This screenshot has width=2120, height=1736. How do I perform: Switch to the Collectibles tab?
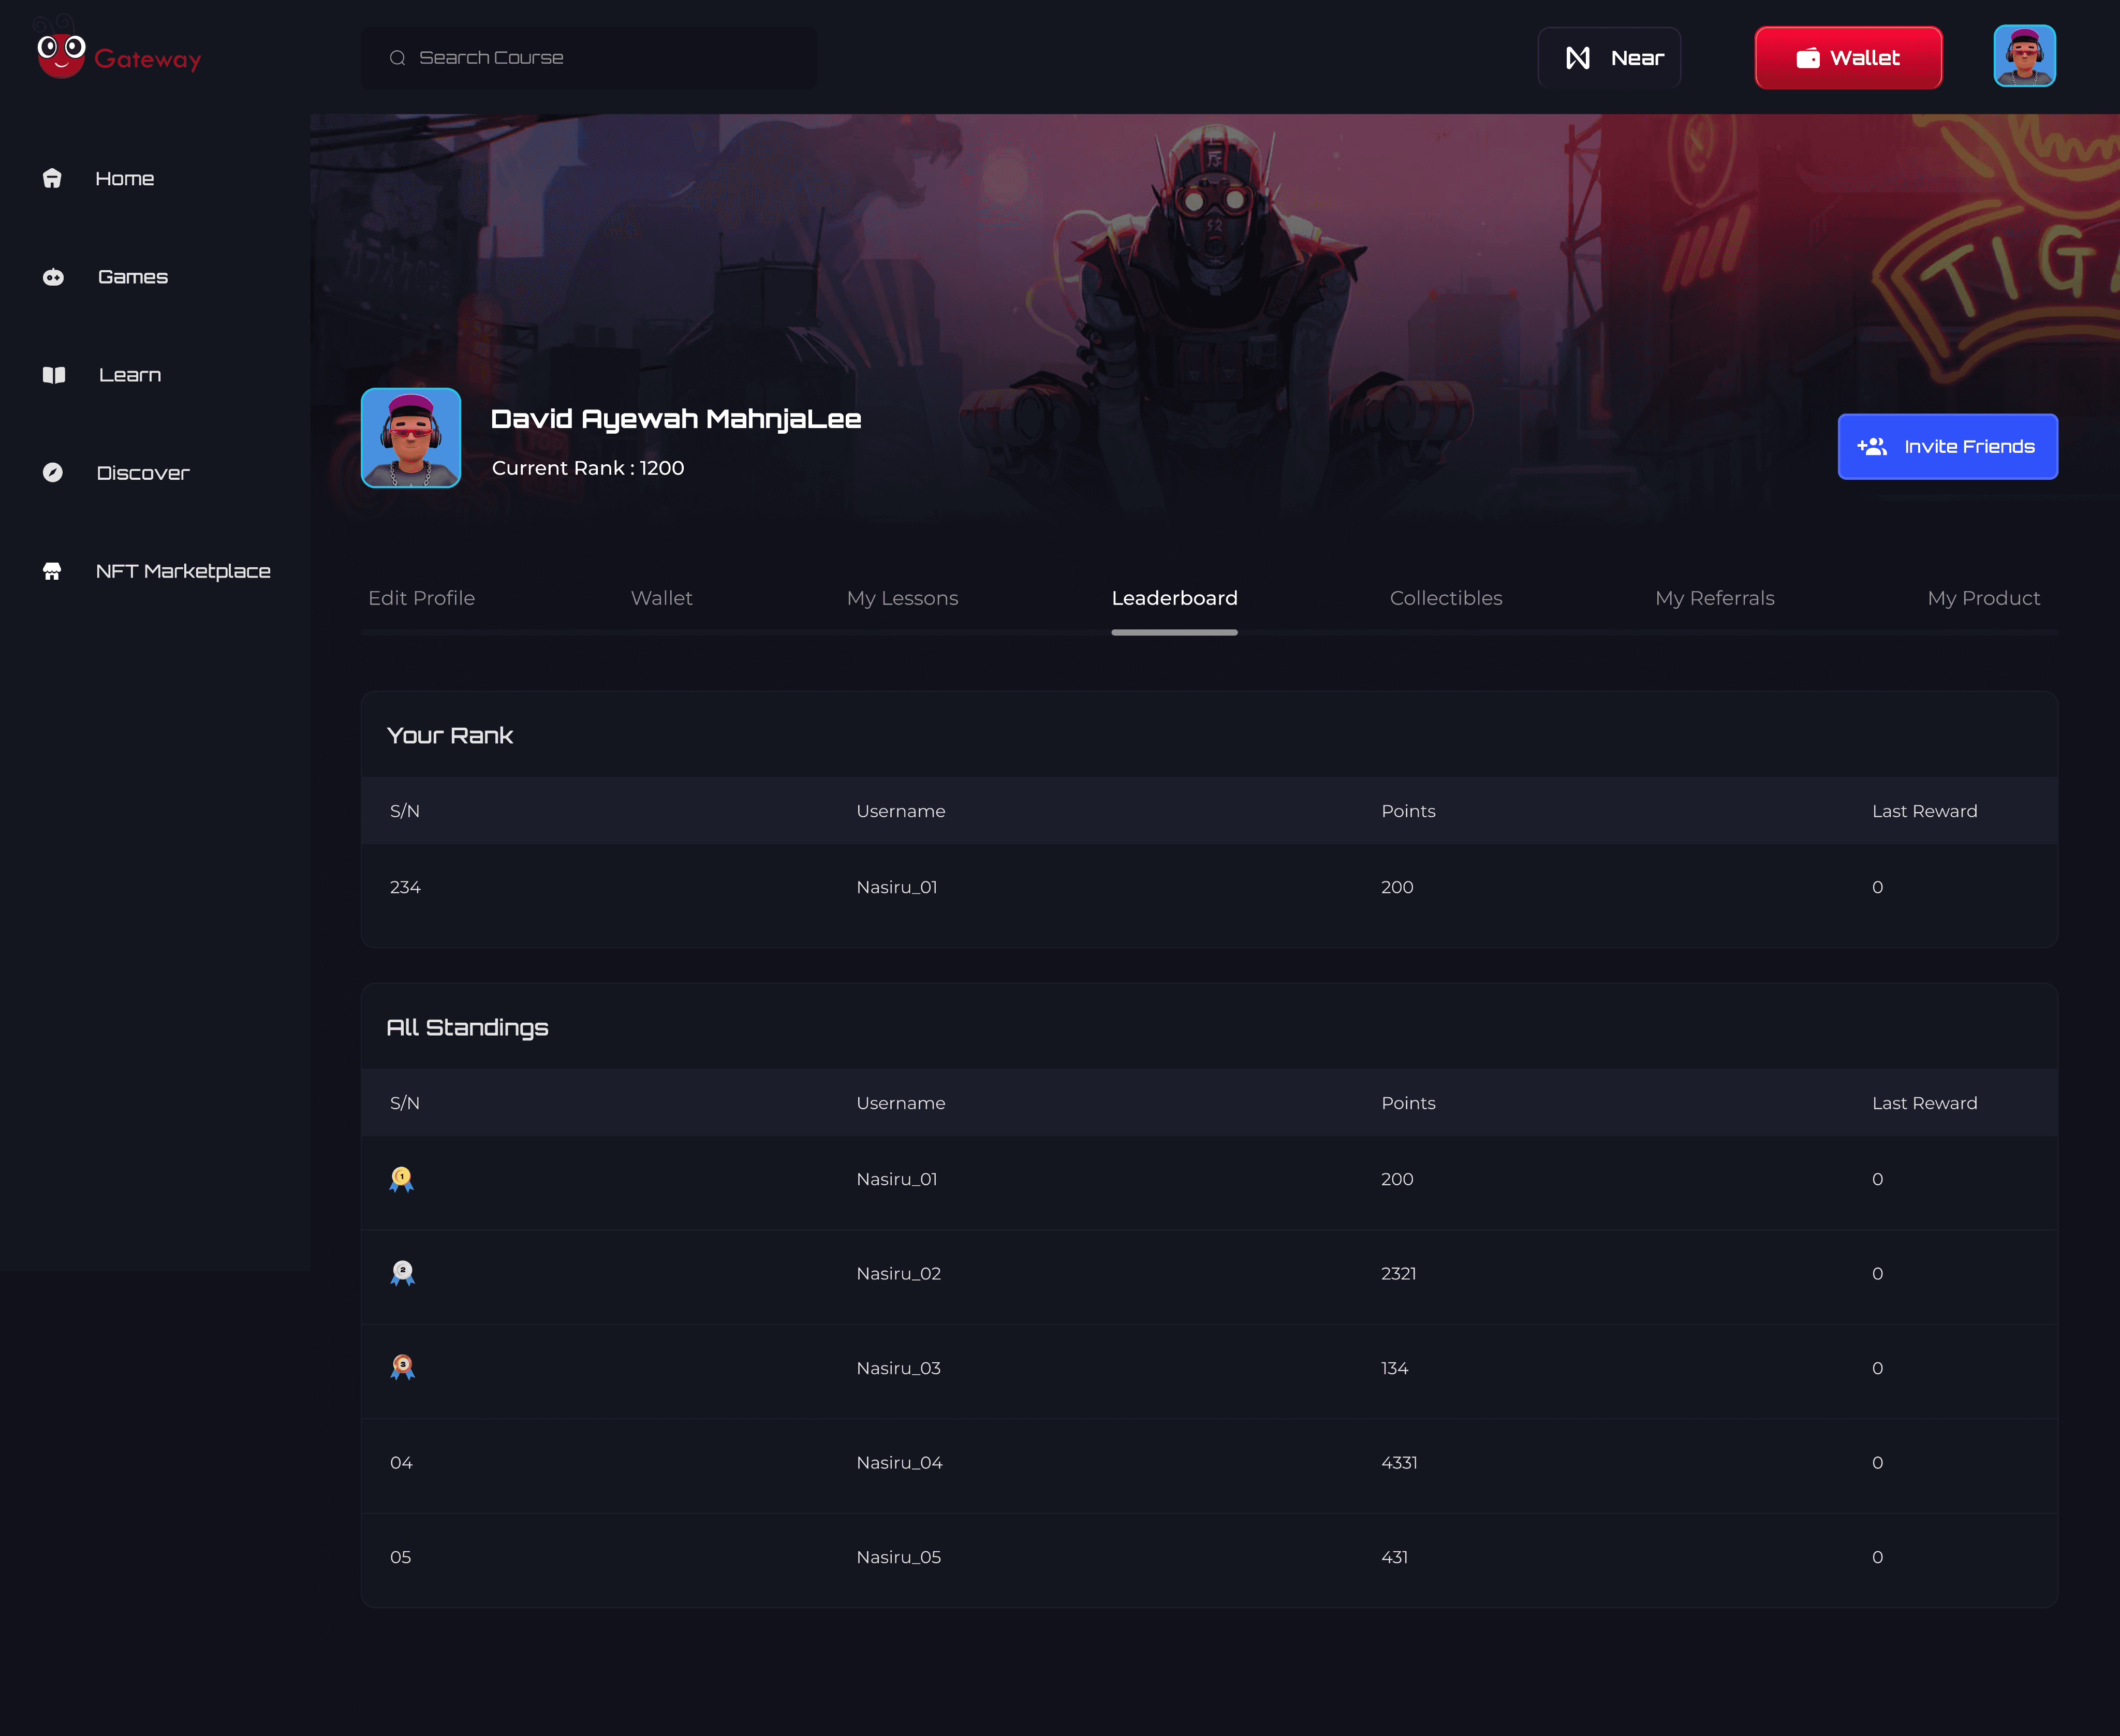tap(1445, 598)
